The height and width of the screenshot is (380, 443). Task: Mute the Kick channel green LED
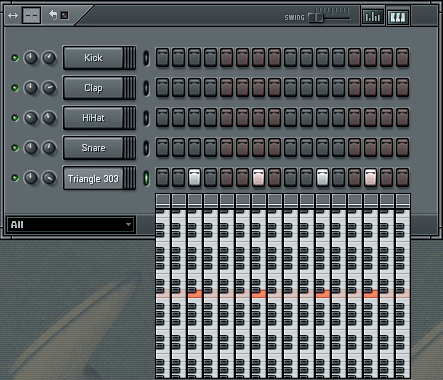pyautogui.click(x=15, y=58)
